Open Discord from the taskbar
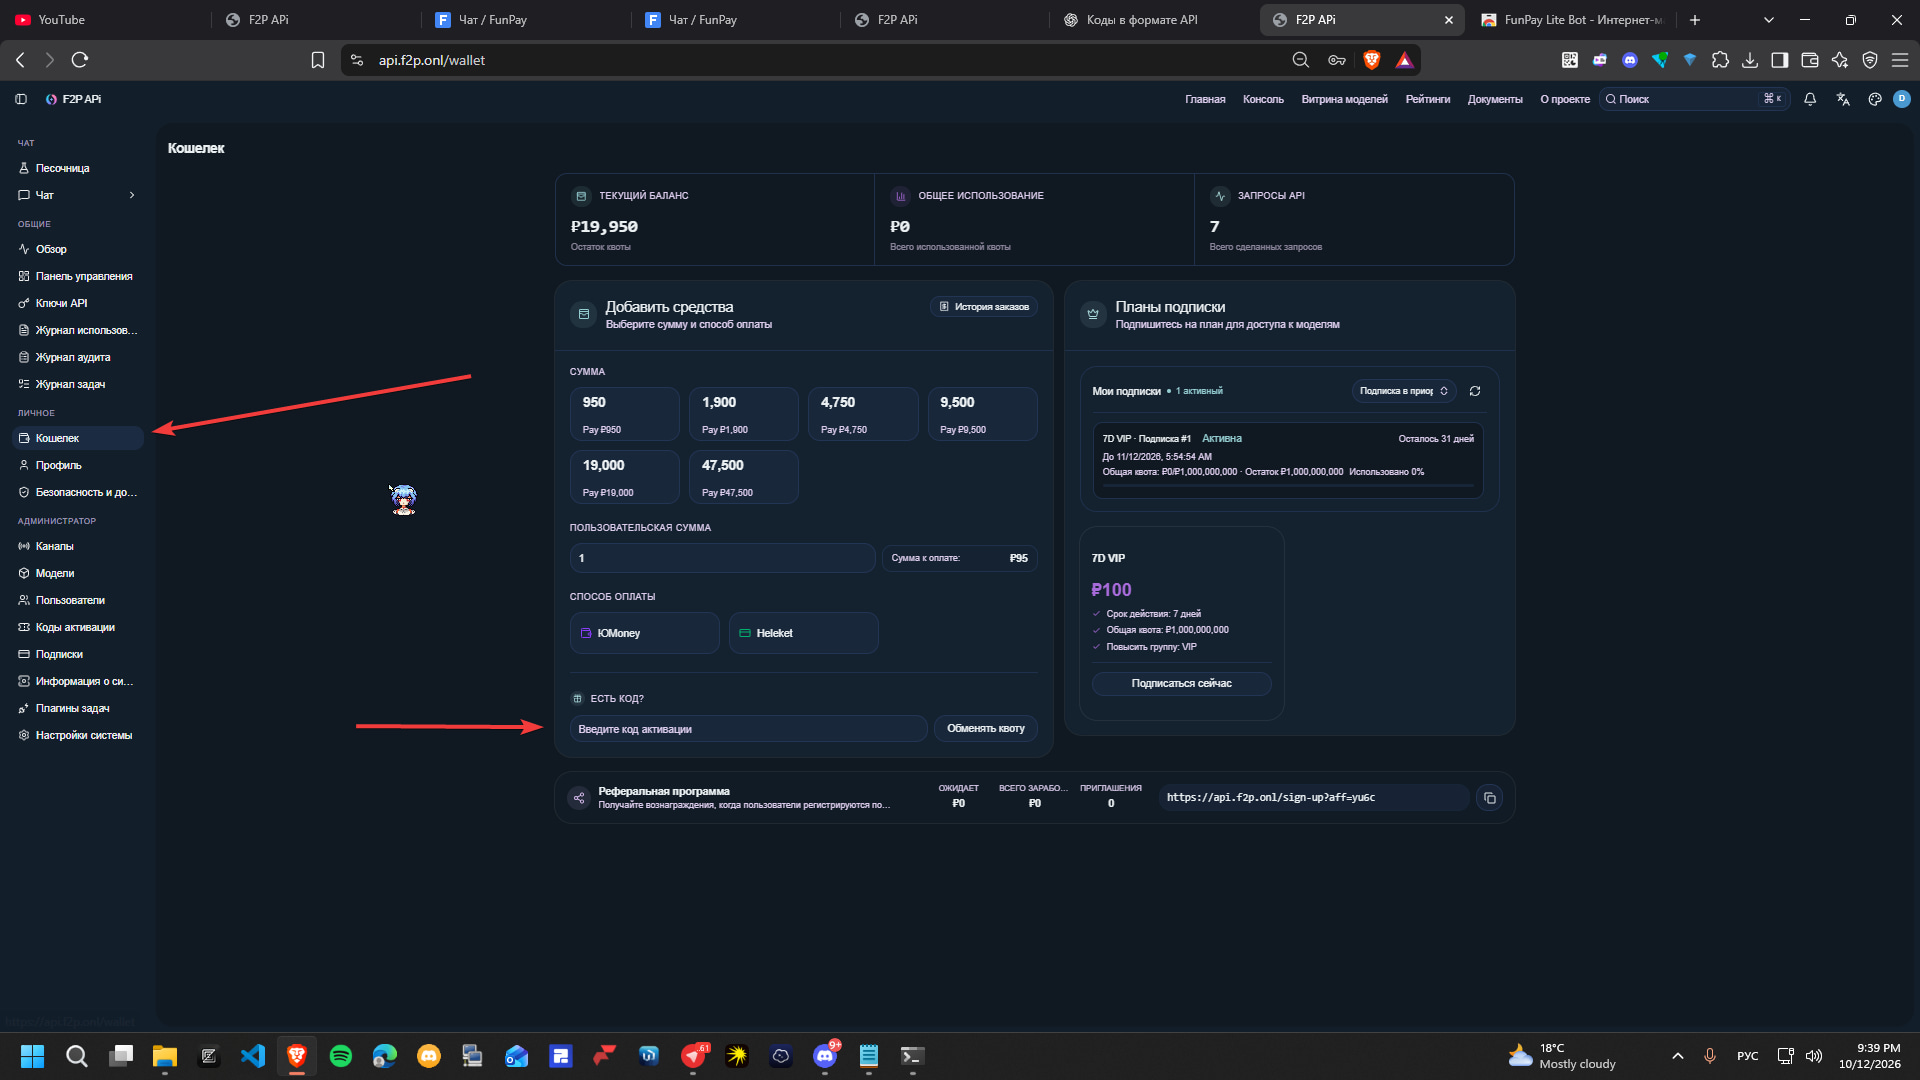The height and width of the screenshot is (1080, 1920). coord(825,1056)
